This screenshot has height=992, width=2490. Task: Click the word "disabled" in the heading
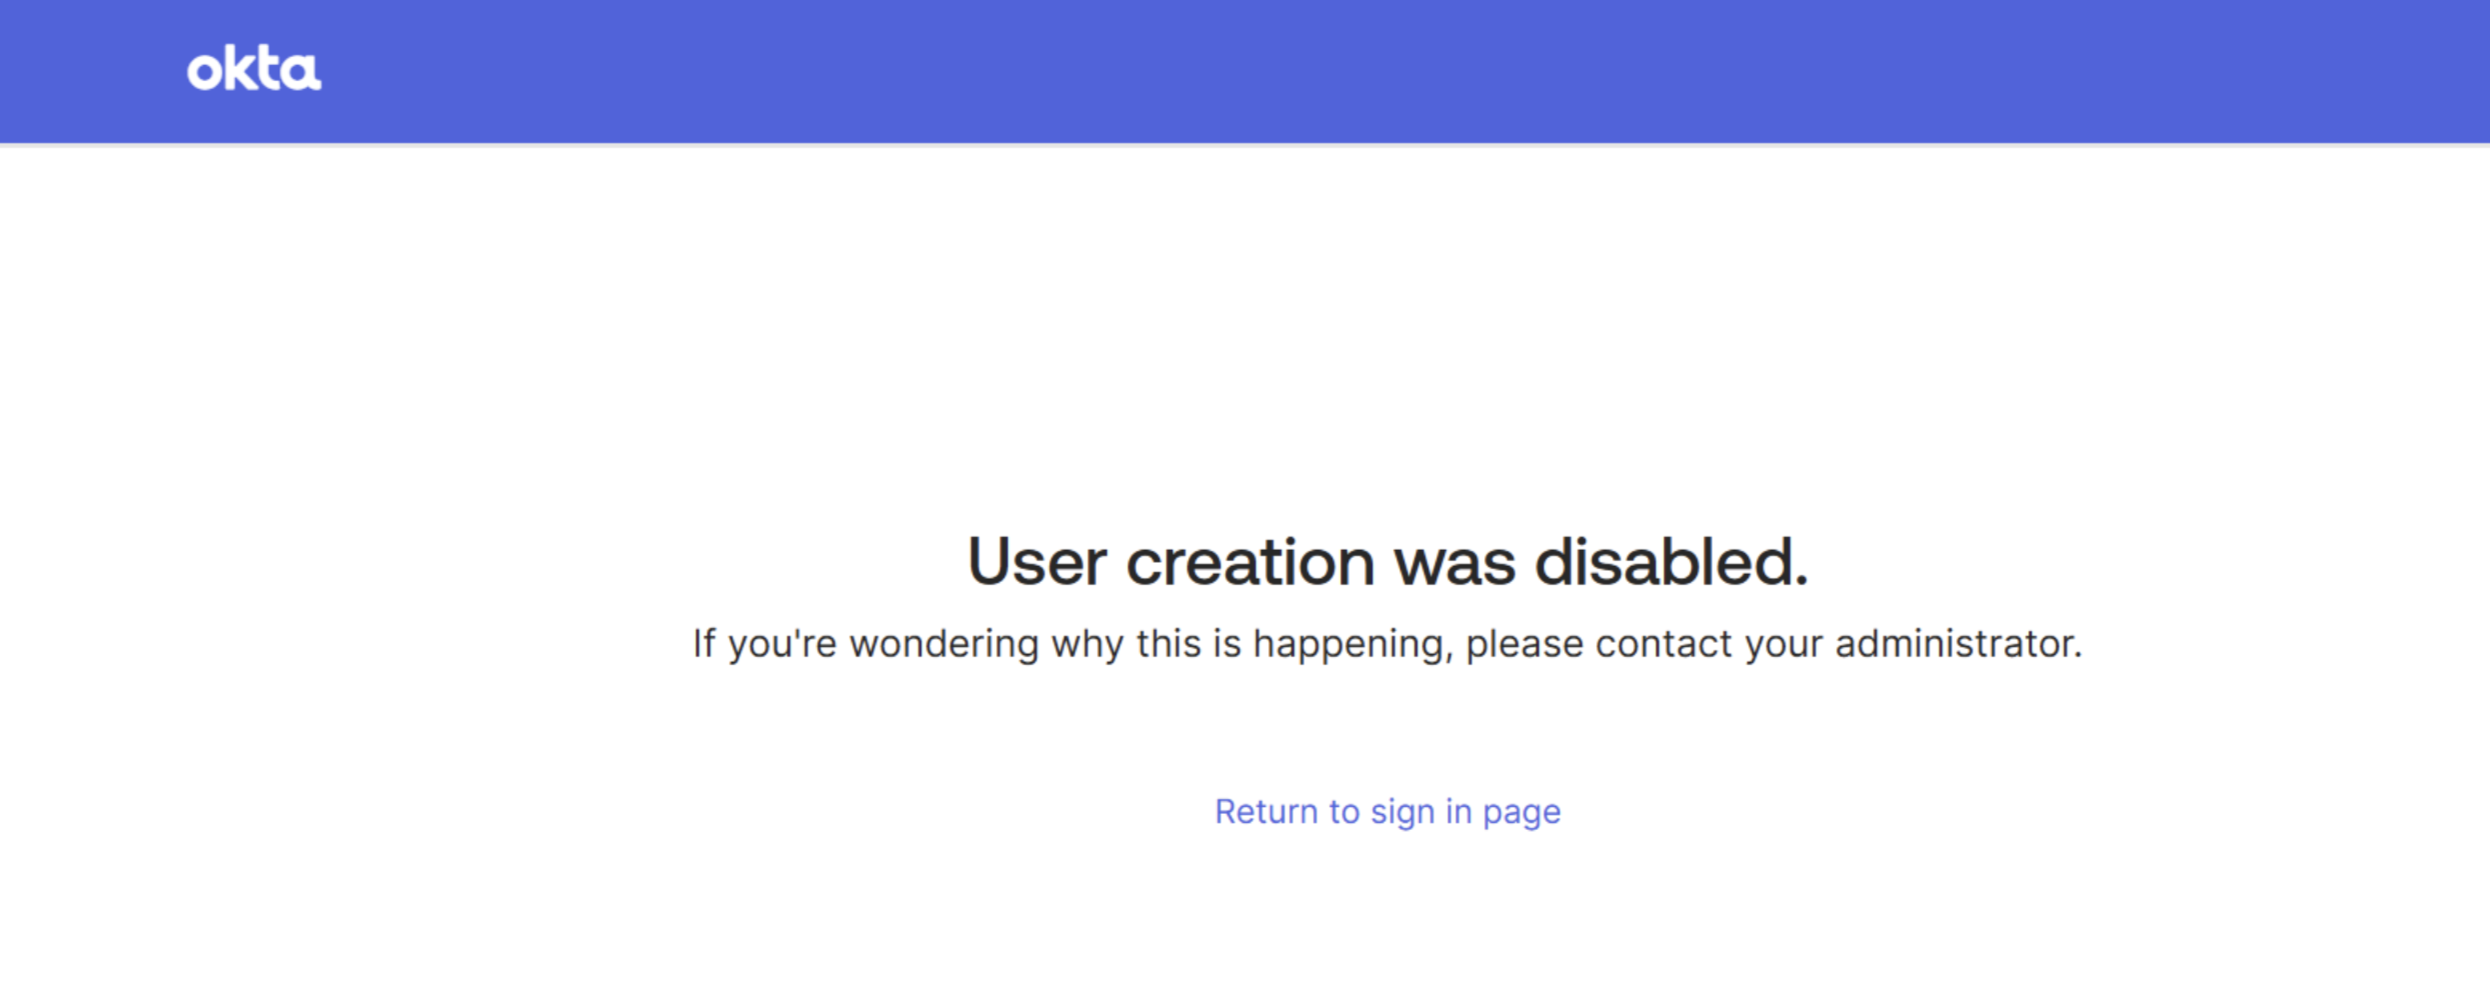point(1670,562)
